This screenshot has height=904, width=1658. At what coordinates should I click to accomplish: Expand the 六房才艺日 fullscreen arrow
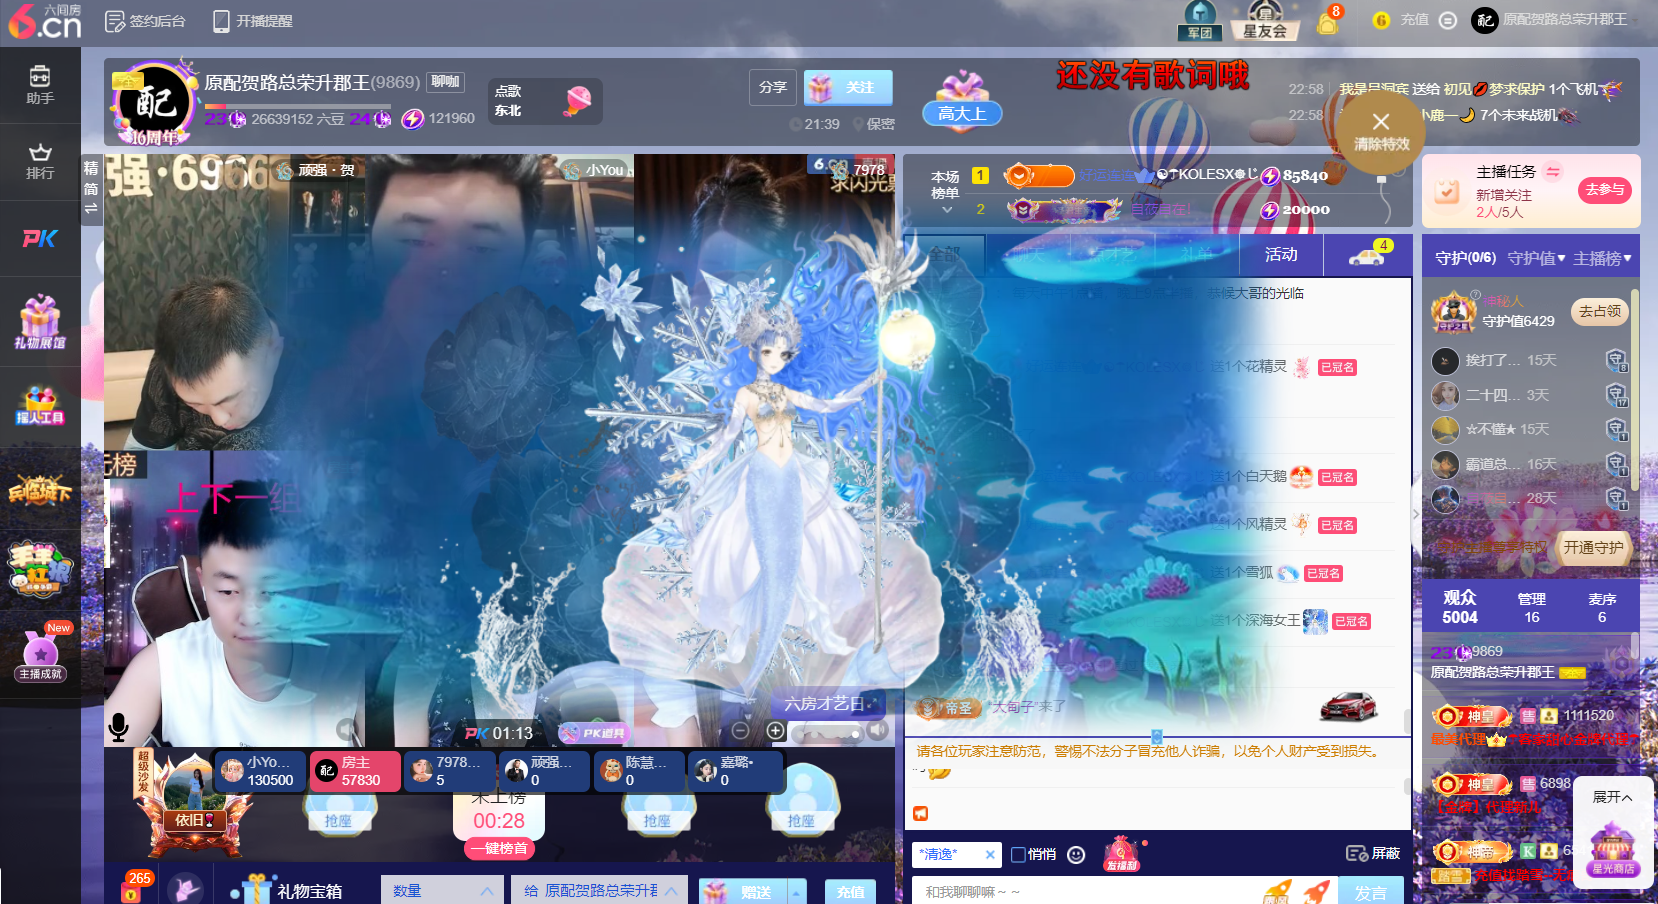(872, 704)
